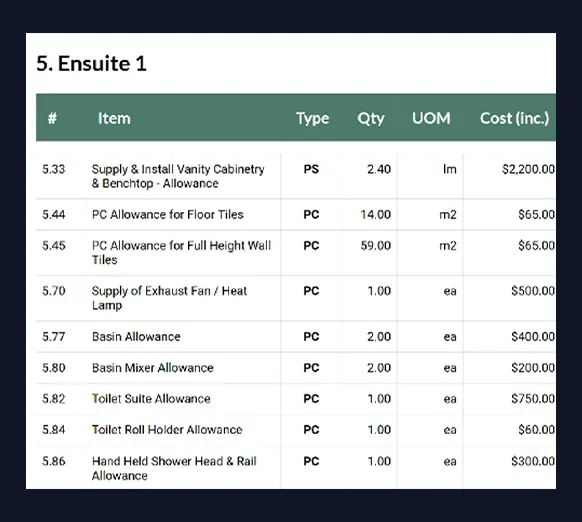The height and width of the screenshot is (522, 582).
Task: Click the m2 unit in Floor Tiles row
Action: pyautogui.click(x=448, y=215)
